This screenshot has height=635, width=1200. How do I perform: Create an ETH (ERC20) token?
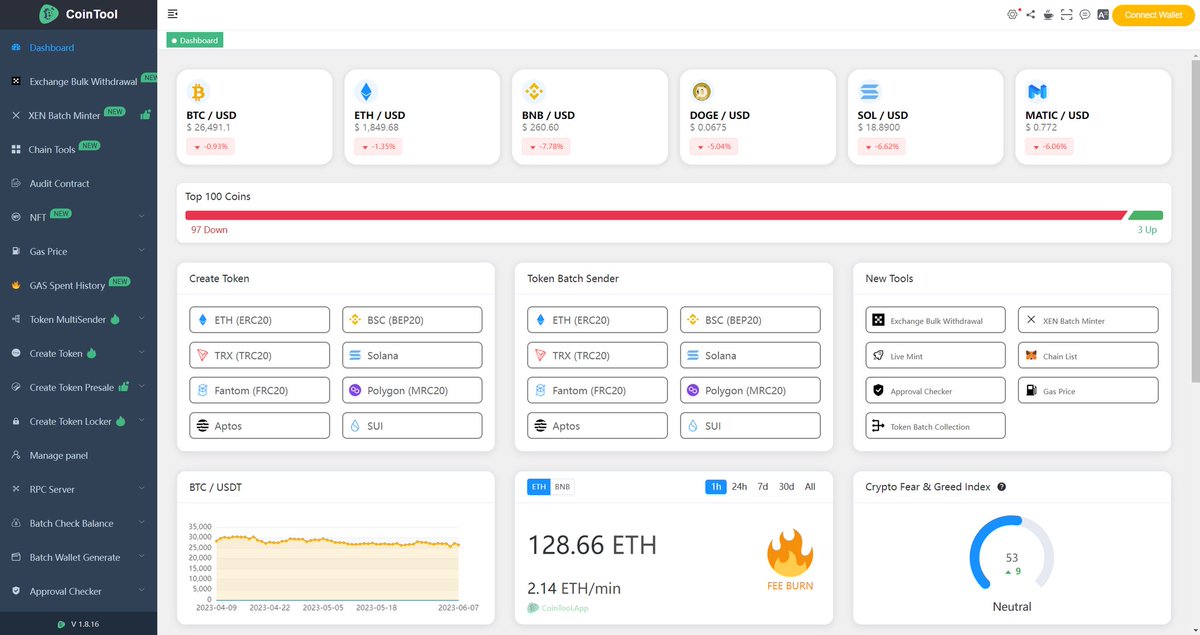point(259,320)
